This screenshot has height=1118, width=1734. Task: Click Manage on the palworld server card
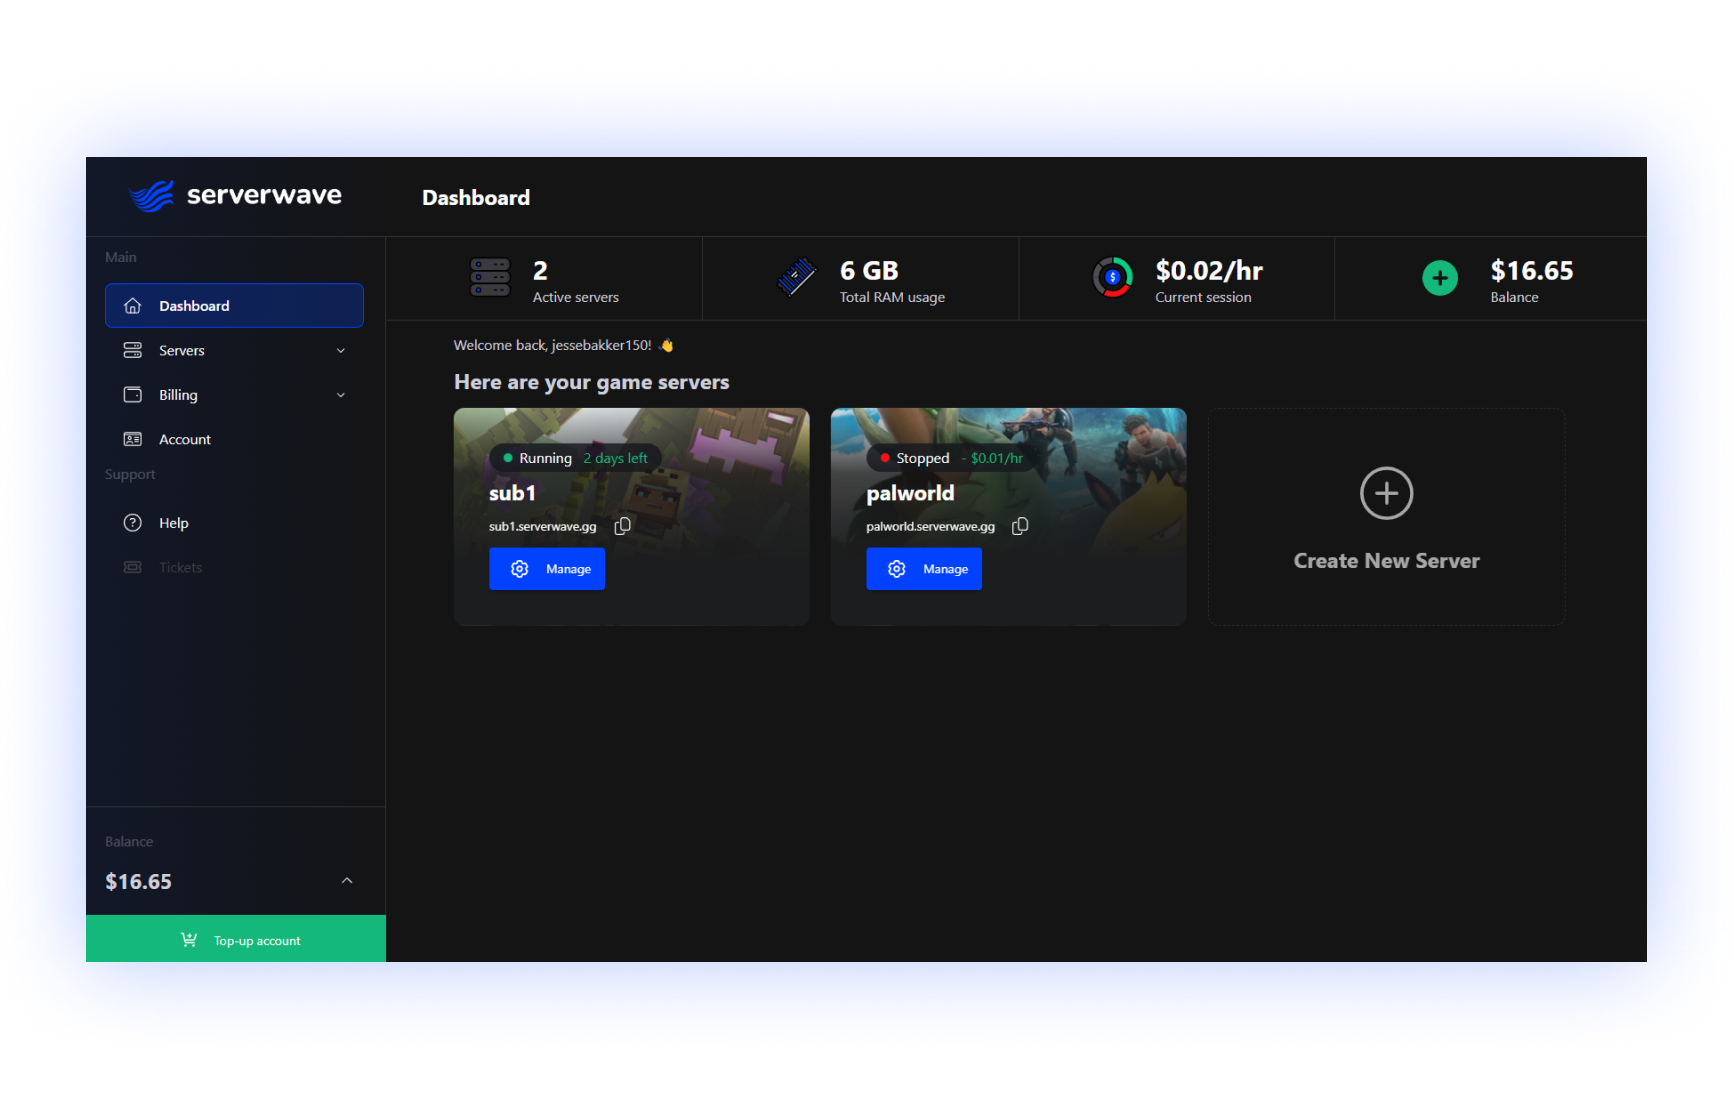point(923,568)
